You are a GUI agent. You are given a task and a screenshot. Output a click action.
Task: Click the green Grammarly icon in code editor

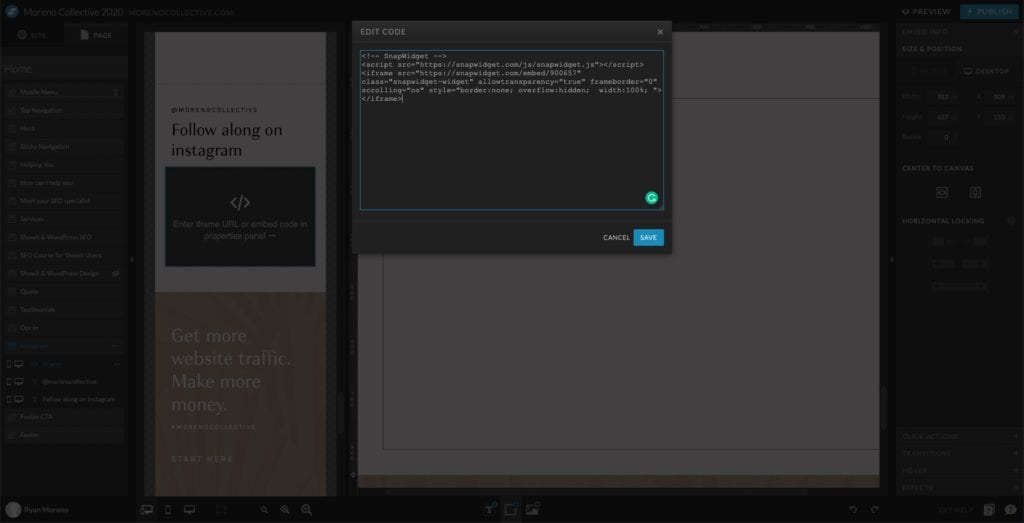652,198
